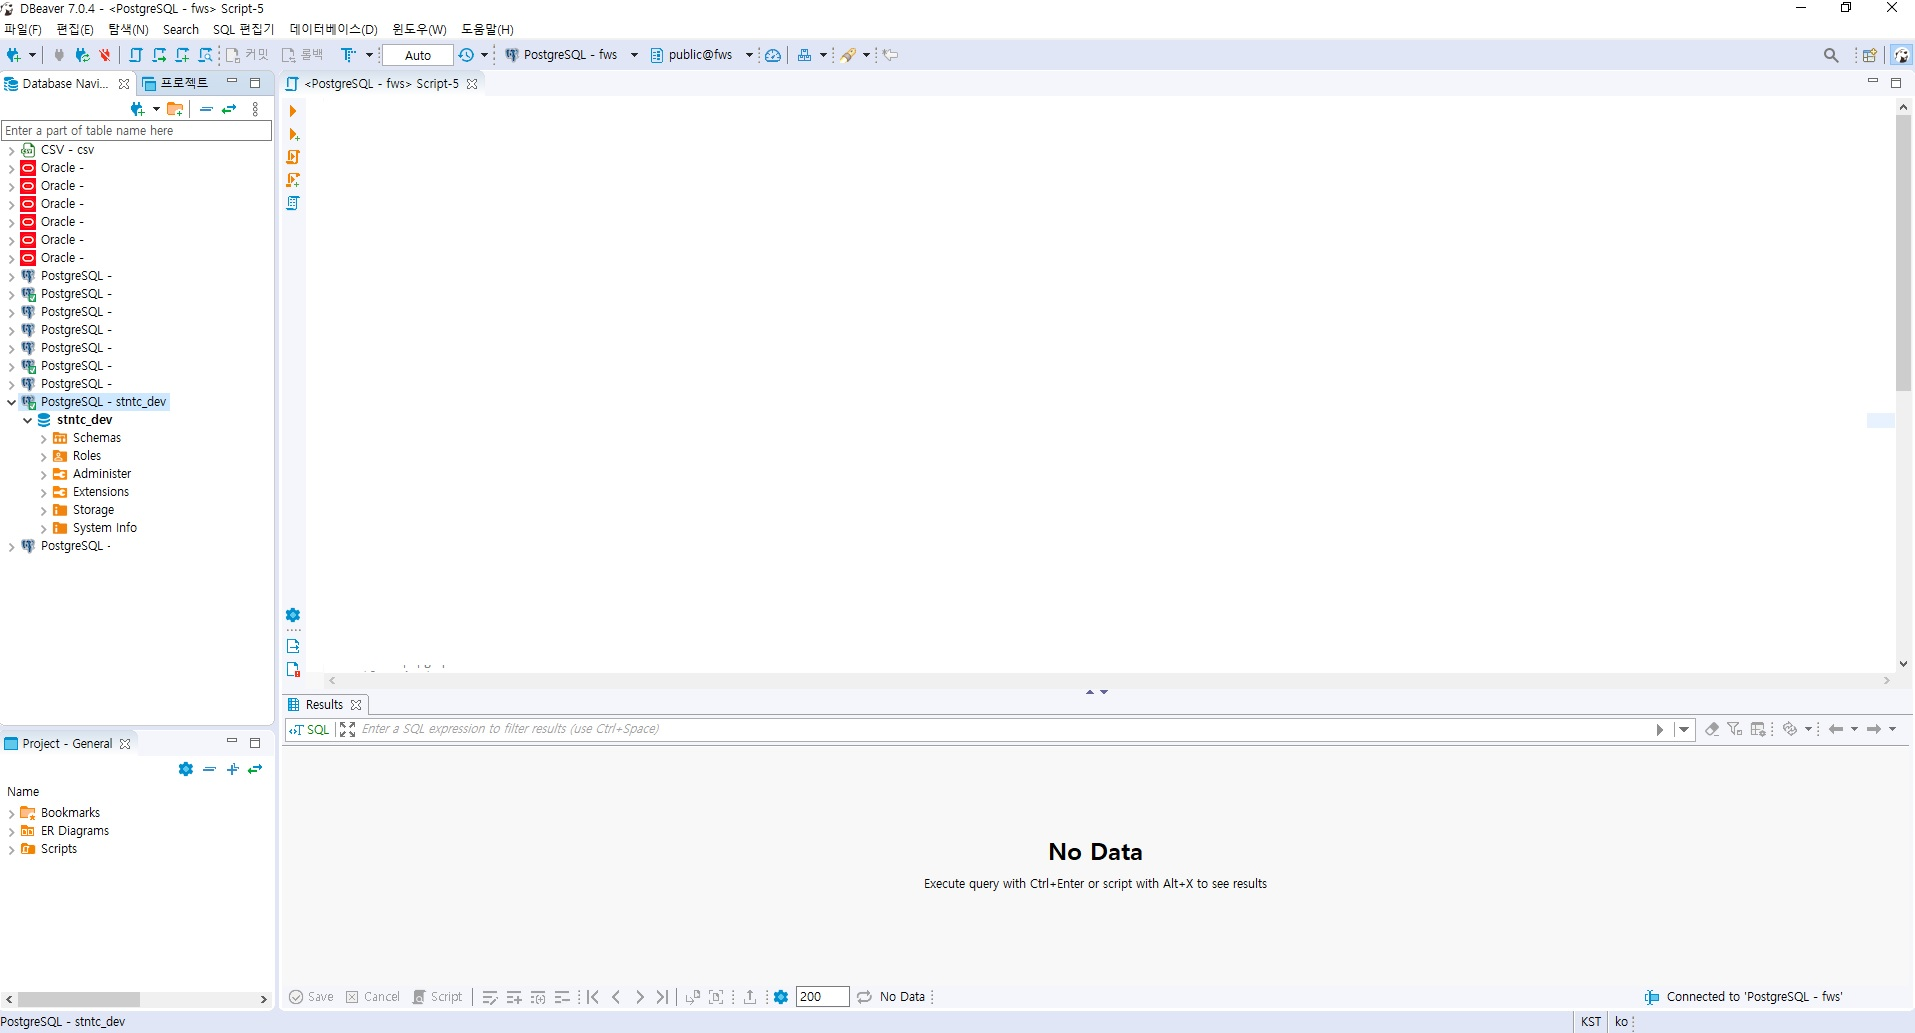Open the Search menu
Screen dimensions: 1915x1033
(x=181, y=29)
